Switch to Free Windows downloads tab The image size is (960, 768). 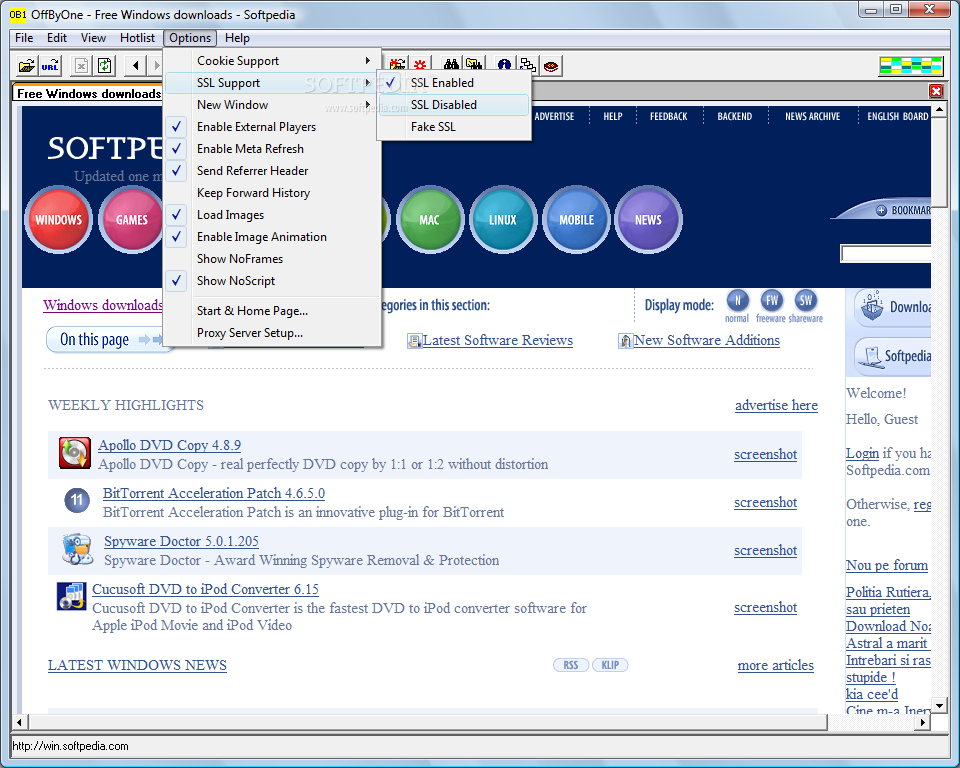pos(89,94)
